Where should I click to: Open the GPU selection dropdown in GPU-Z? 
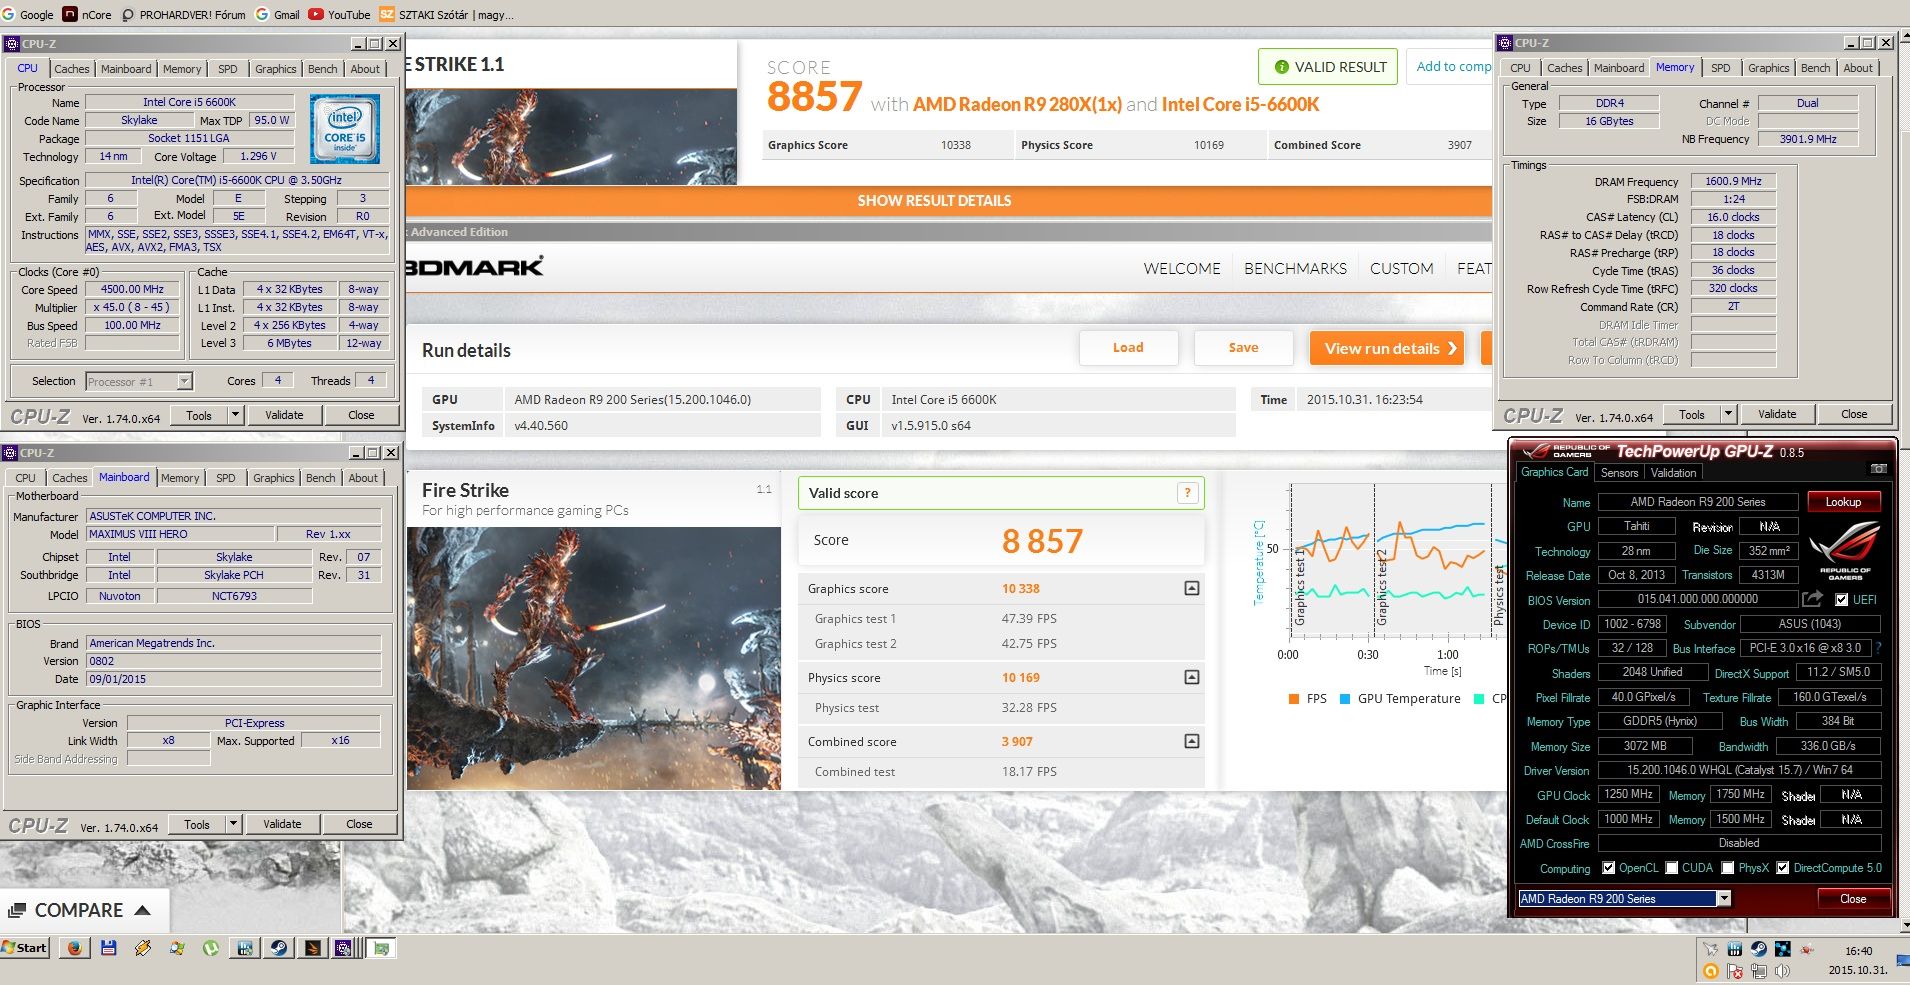1724,899
